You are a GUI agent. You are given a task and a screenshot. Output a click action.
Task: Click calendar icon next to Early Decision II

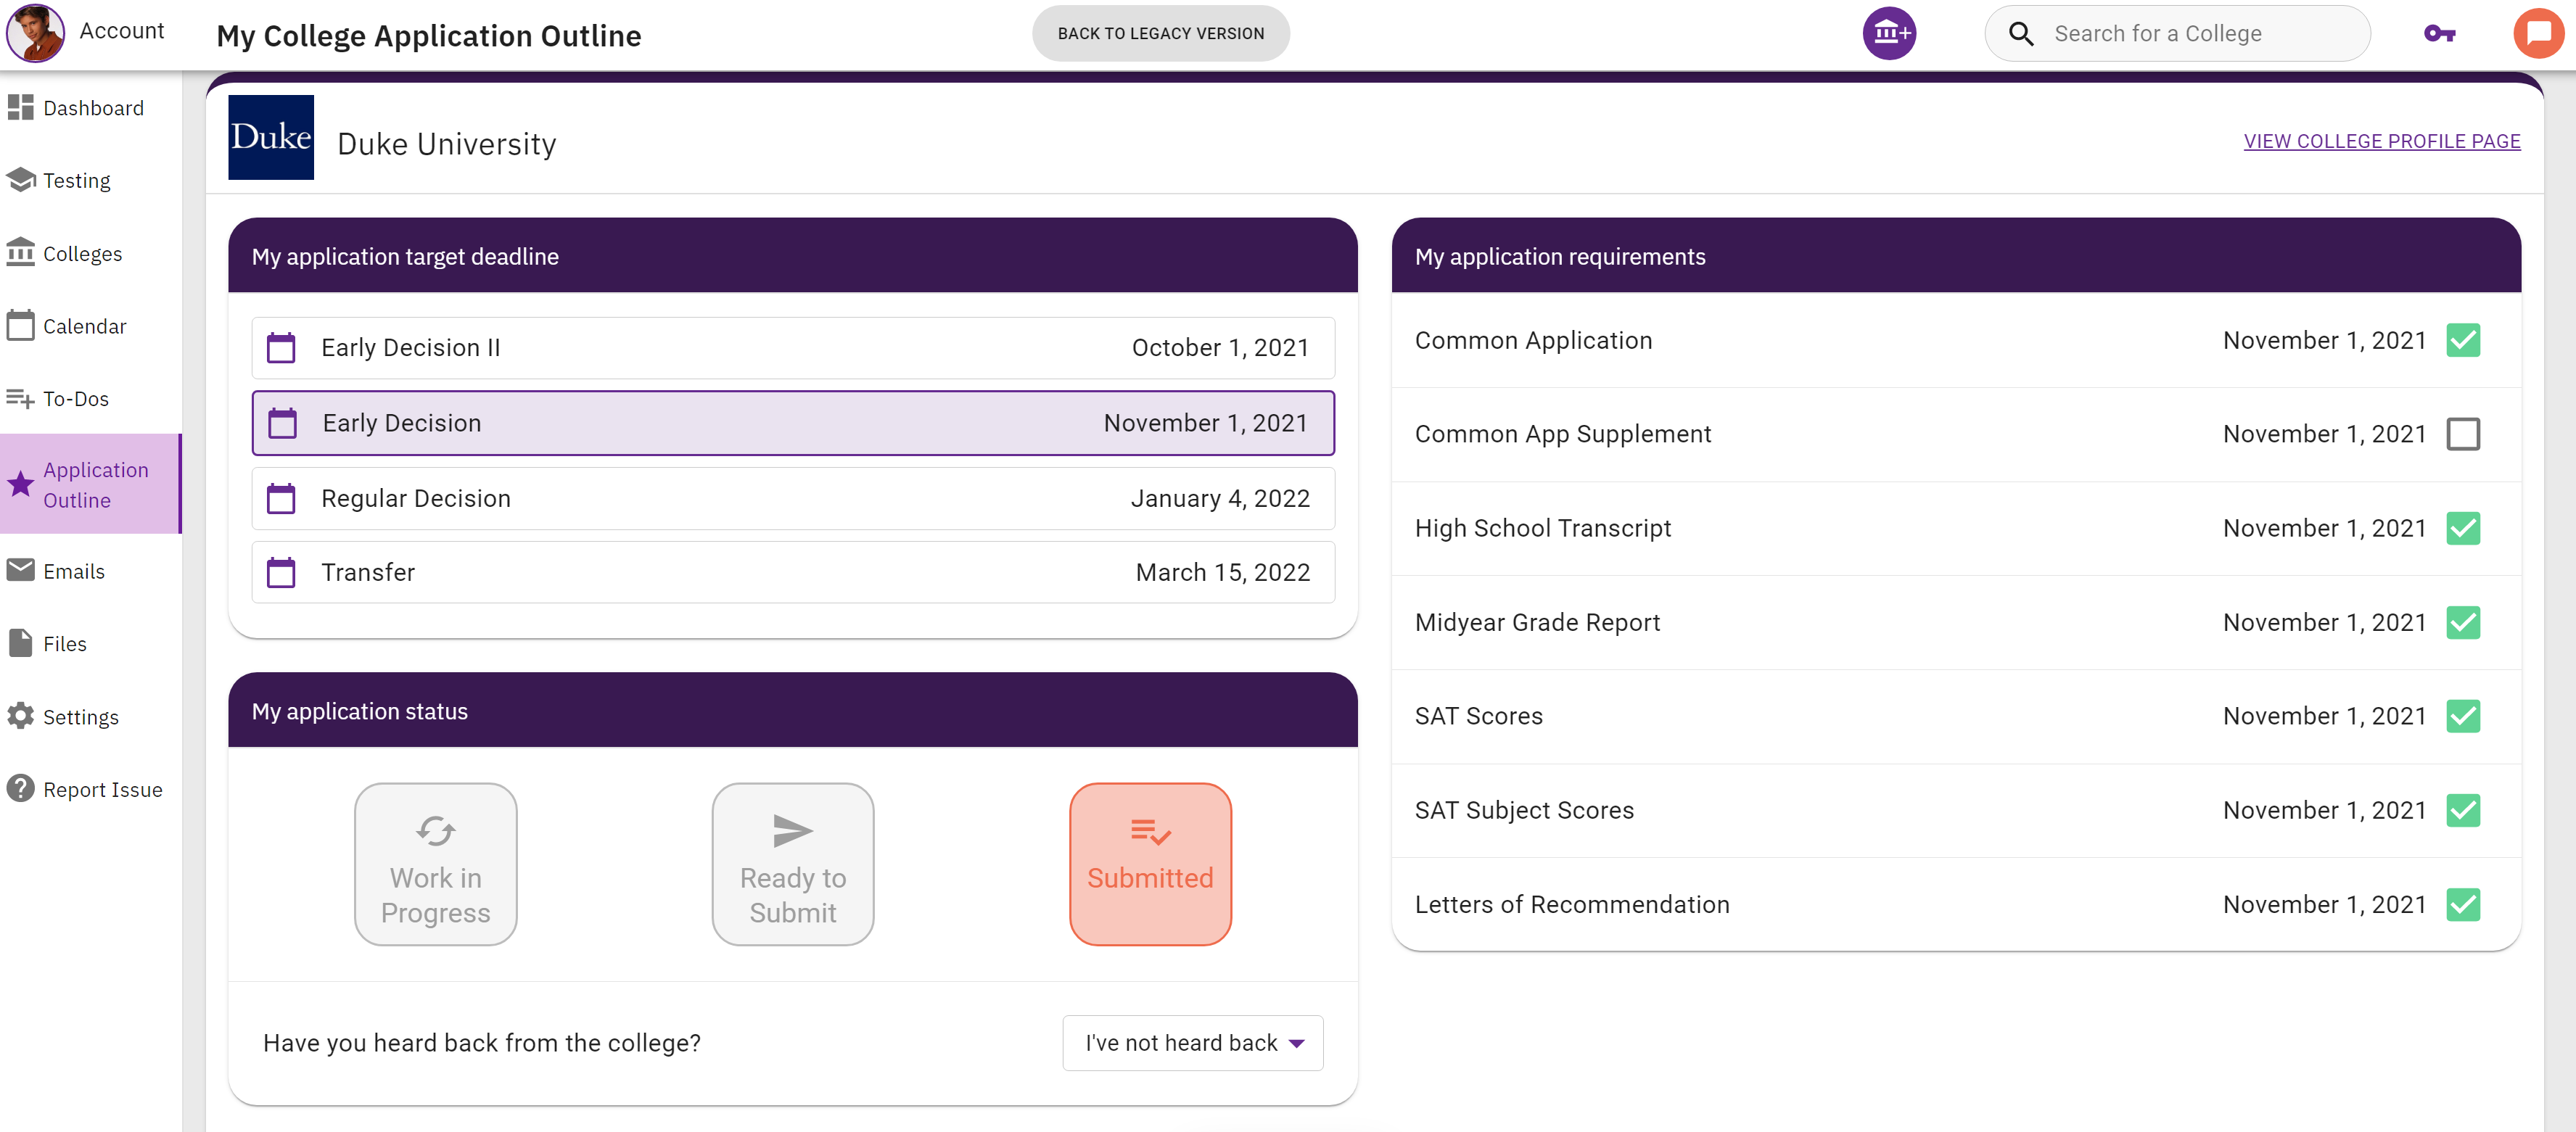[x=281, y=348]
